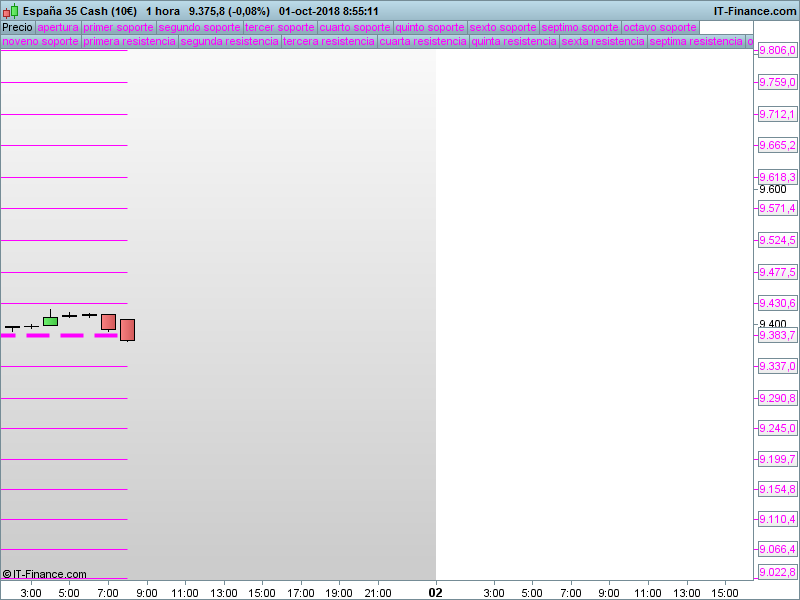Select the quinta resistencia indicator label
Viewport: 800px width, 600px height.
click(x=514, y=41)
